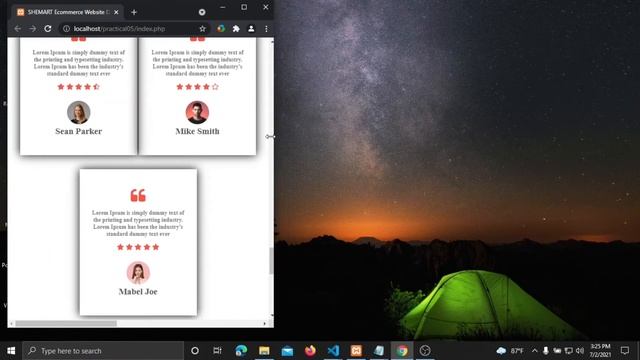Click the Mike Smith name text
This screenshot has height=360, width=640.
click(197, 131)
